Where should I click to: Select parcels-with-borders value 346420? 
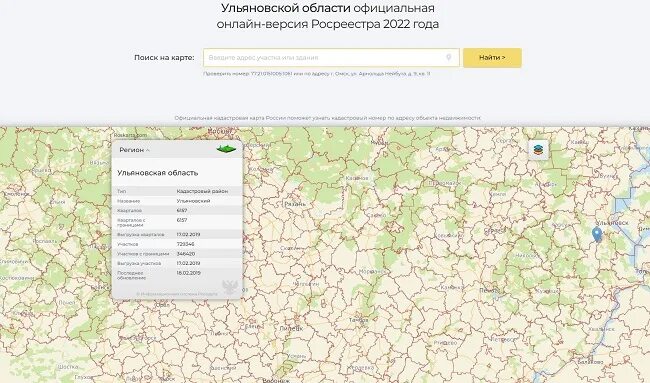185,254
